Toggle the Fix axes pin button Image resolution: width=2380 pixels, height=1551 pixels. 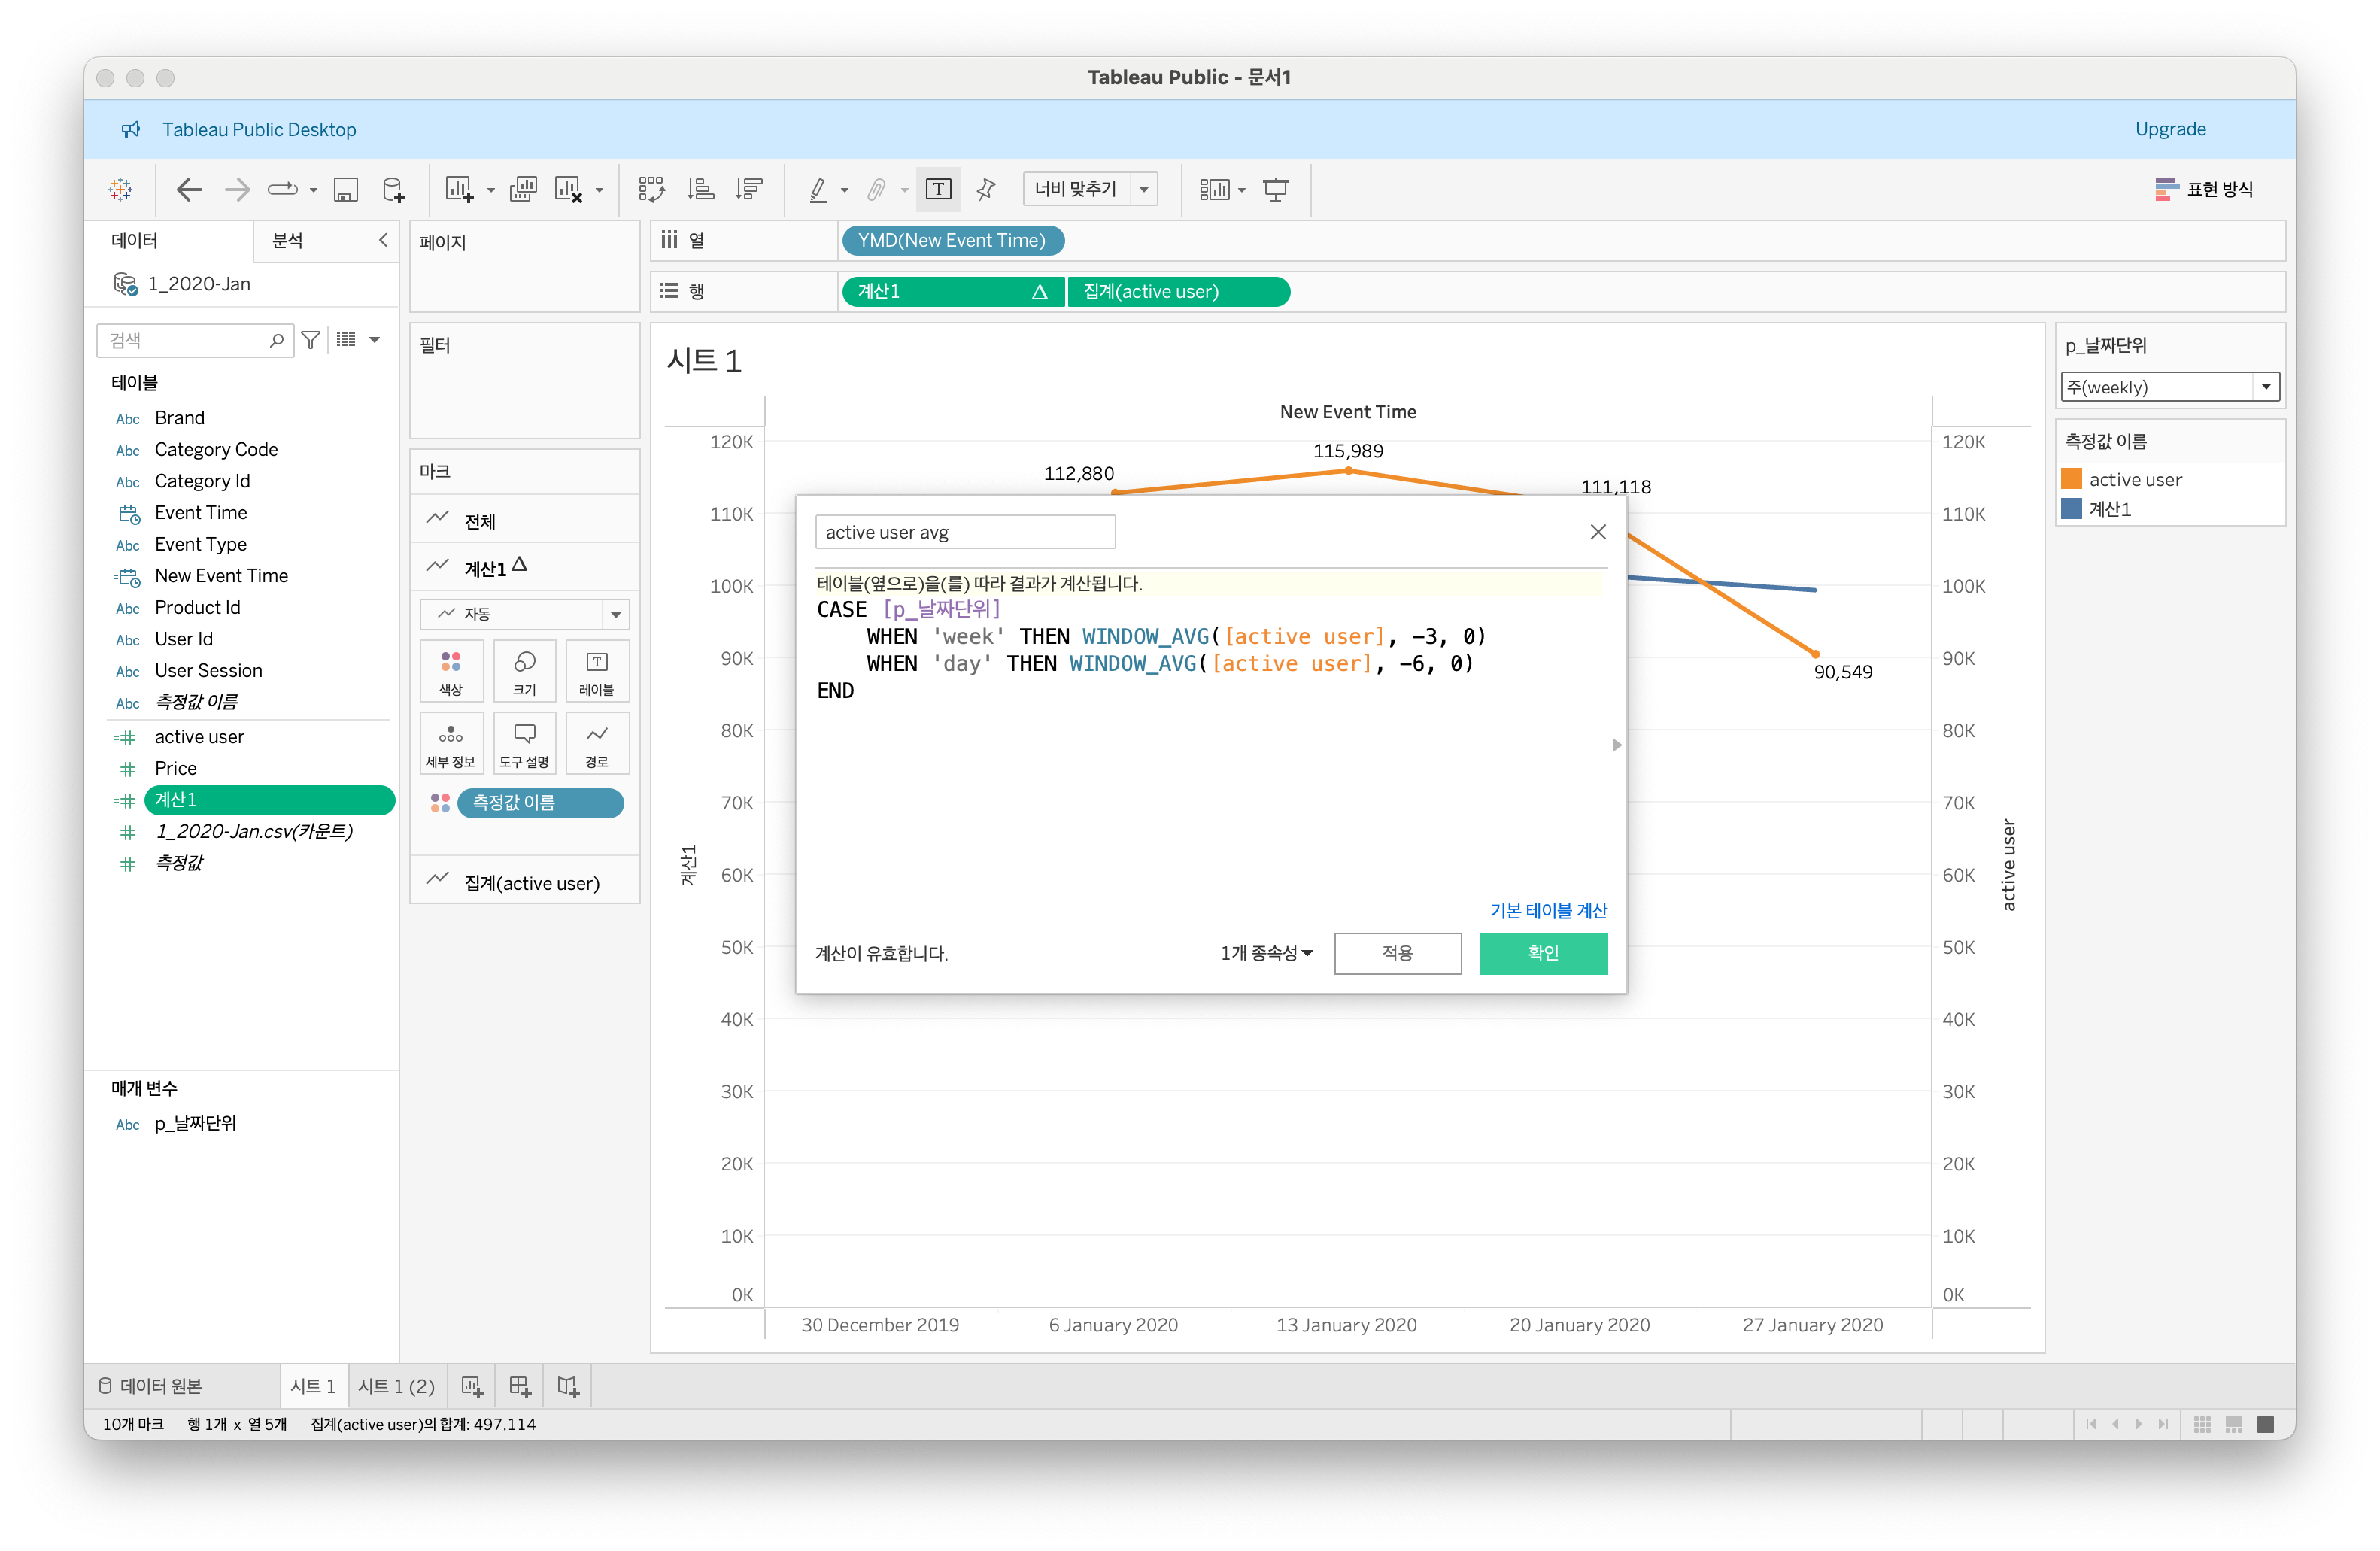point(986,189)
